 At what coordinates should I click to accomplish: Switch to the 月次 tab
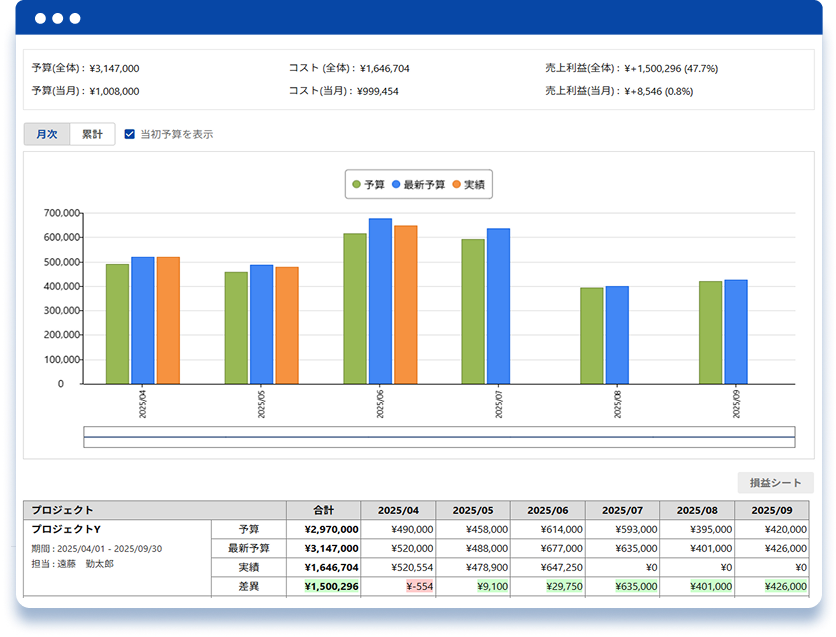(46, 134)
